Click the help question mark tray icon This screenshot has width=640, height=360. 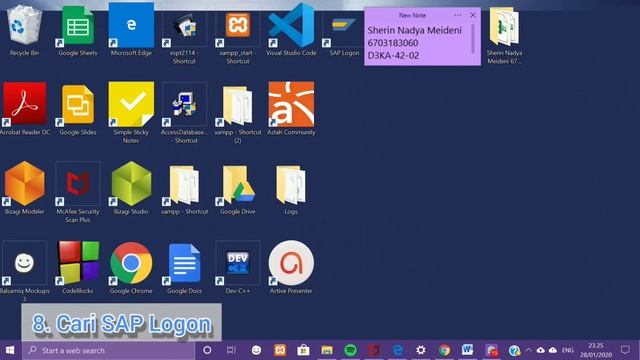click(x=514, y=350)
